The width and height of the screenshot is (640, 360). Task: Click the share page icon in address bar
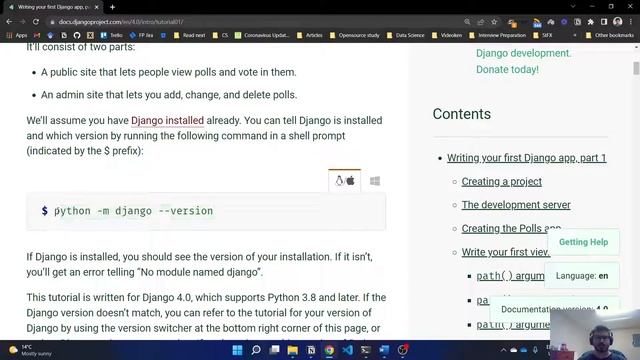[480, 22]
